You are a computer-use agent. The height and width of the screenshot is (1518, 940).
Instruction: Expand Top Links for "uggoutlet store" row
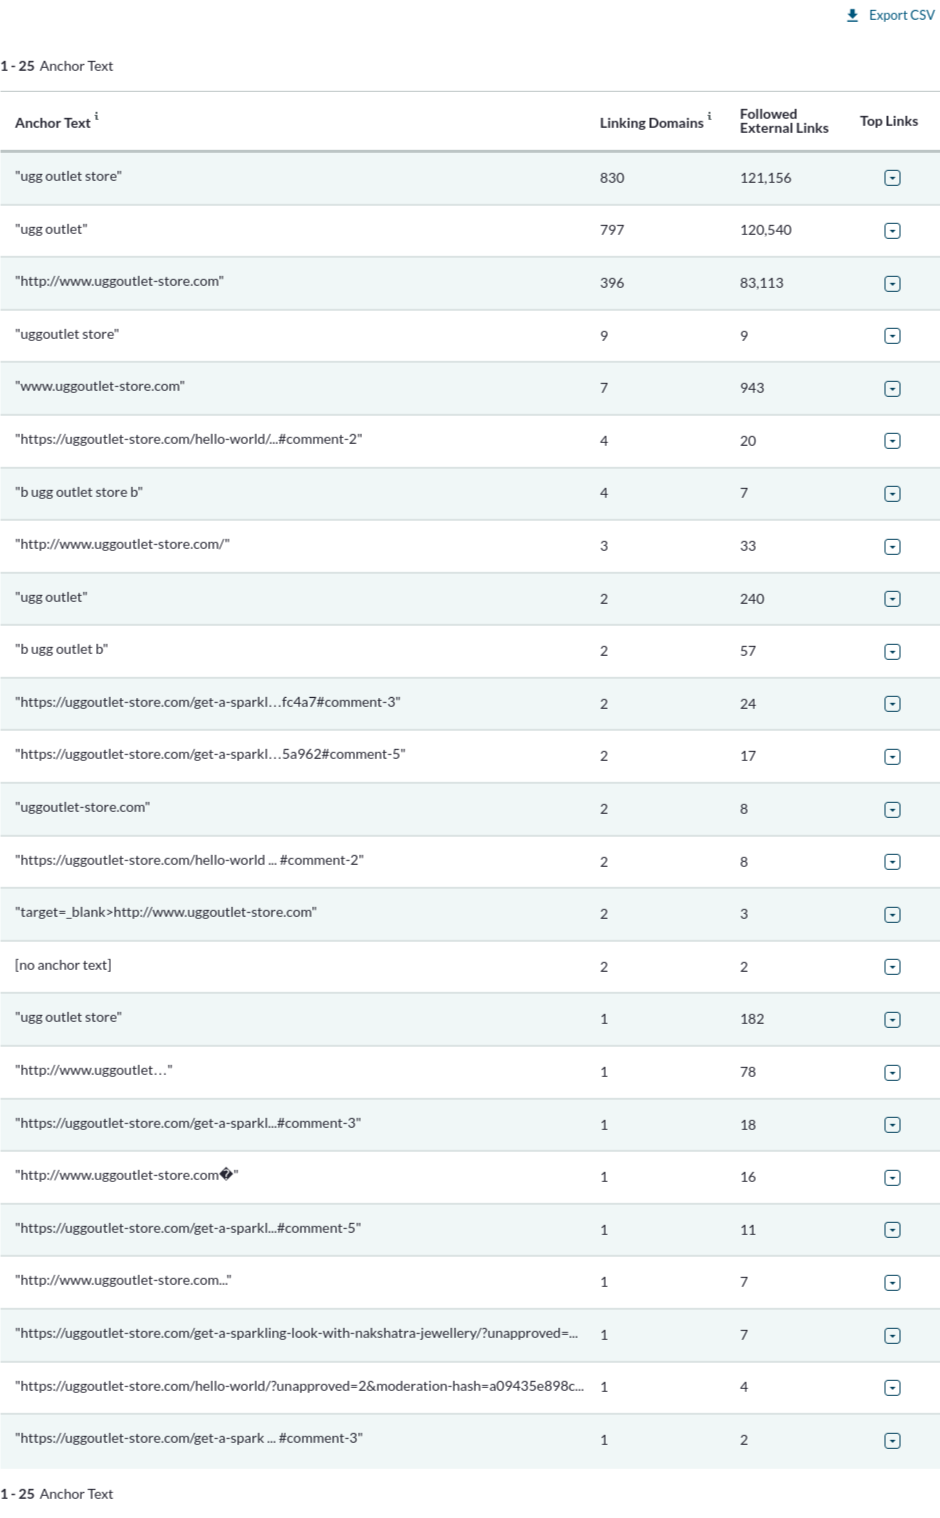[x=892, y=336]
